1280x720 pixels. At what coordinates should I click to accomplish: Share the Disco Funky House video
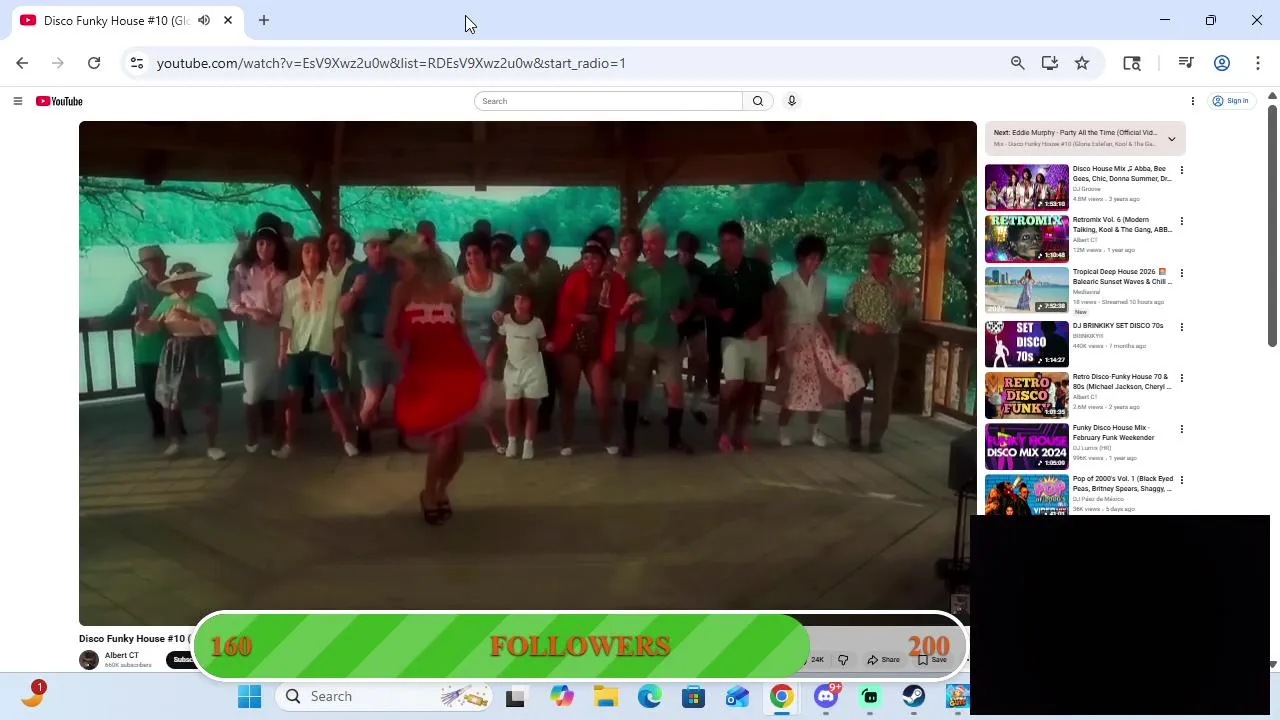(884, 660)
